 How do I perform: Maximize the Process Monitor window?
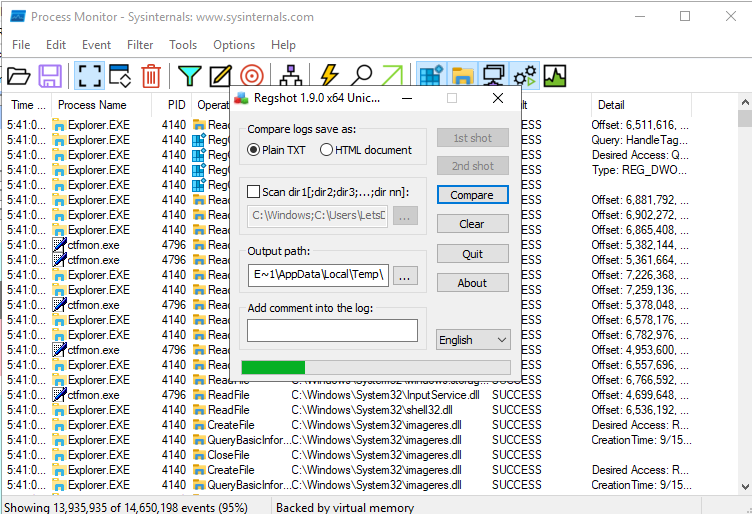pyautogui.click(x=685, y=16)
